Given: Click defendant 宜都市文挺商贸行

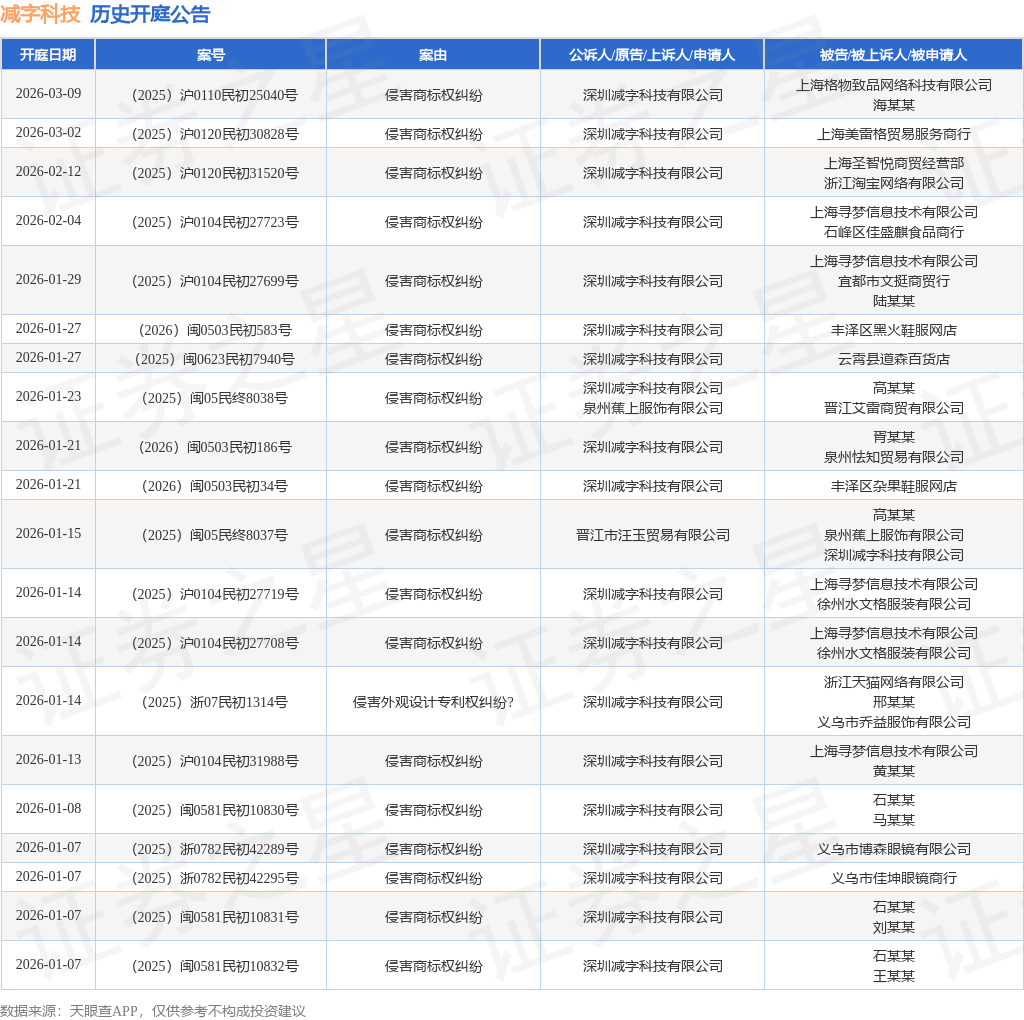Looking at the screenshot, I should (893, 281).
